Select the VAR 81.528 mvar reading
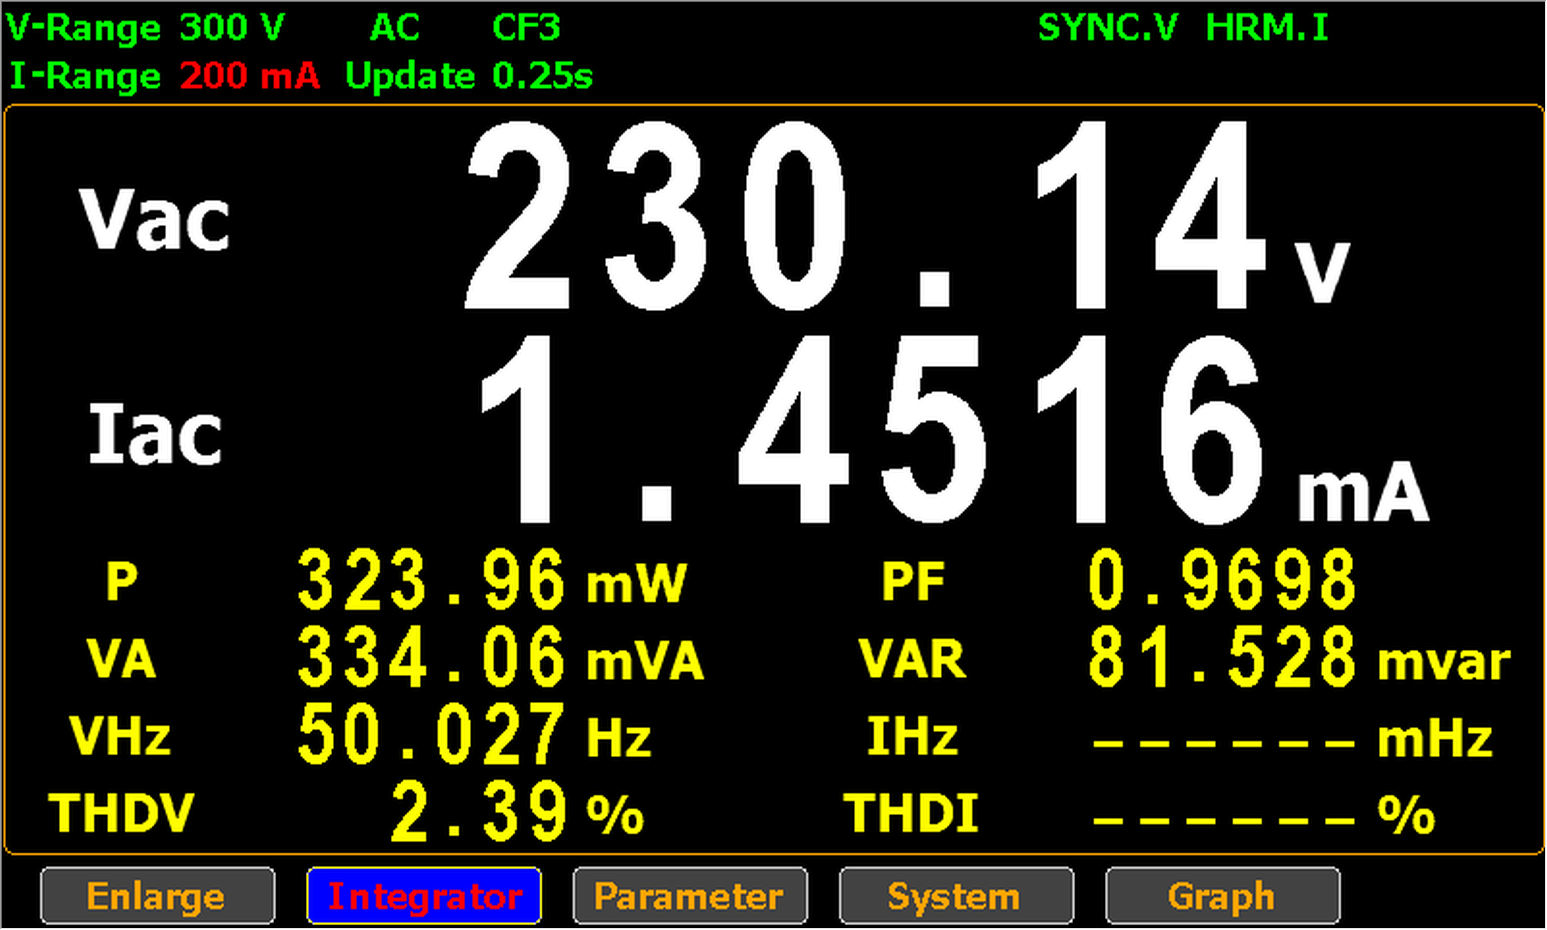 [1221, 658]
